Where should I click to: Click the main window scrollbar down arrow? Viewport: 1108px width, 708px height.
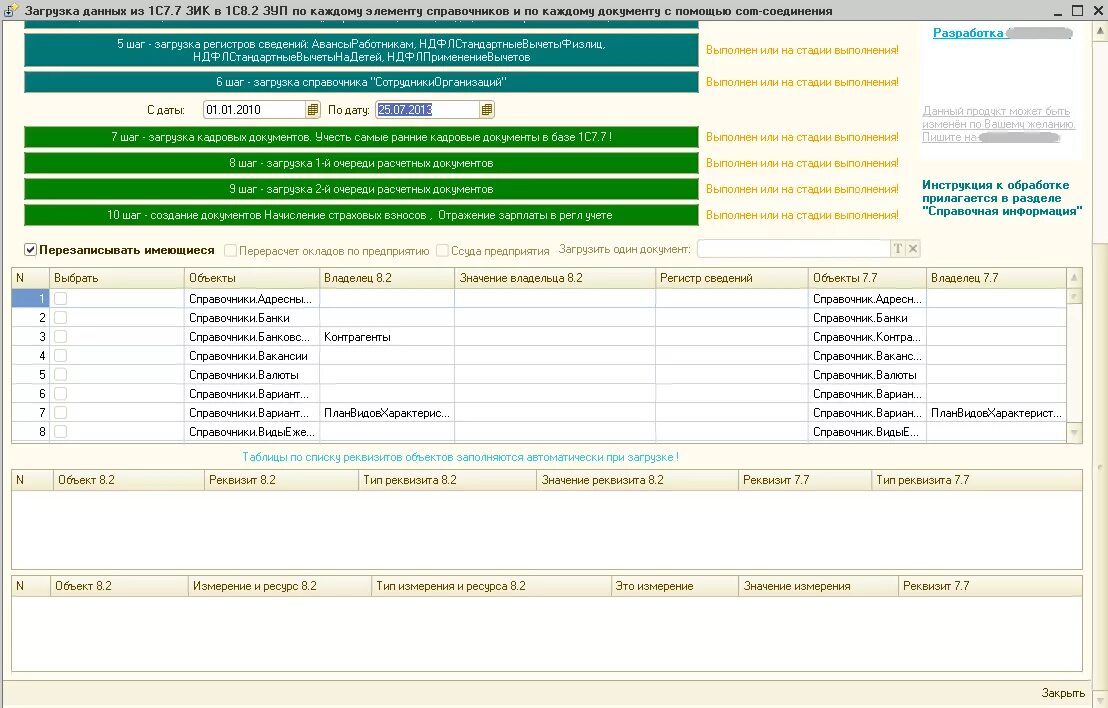[1100, 699]
